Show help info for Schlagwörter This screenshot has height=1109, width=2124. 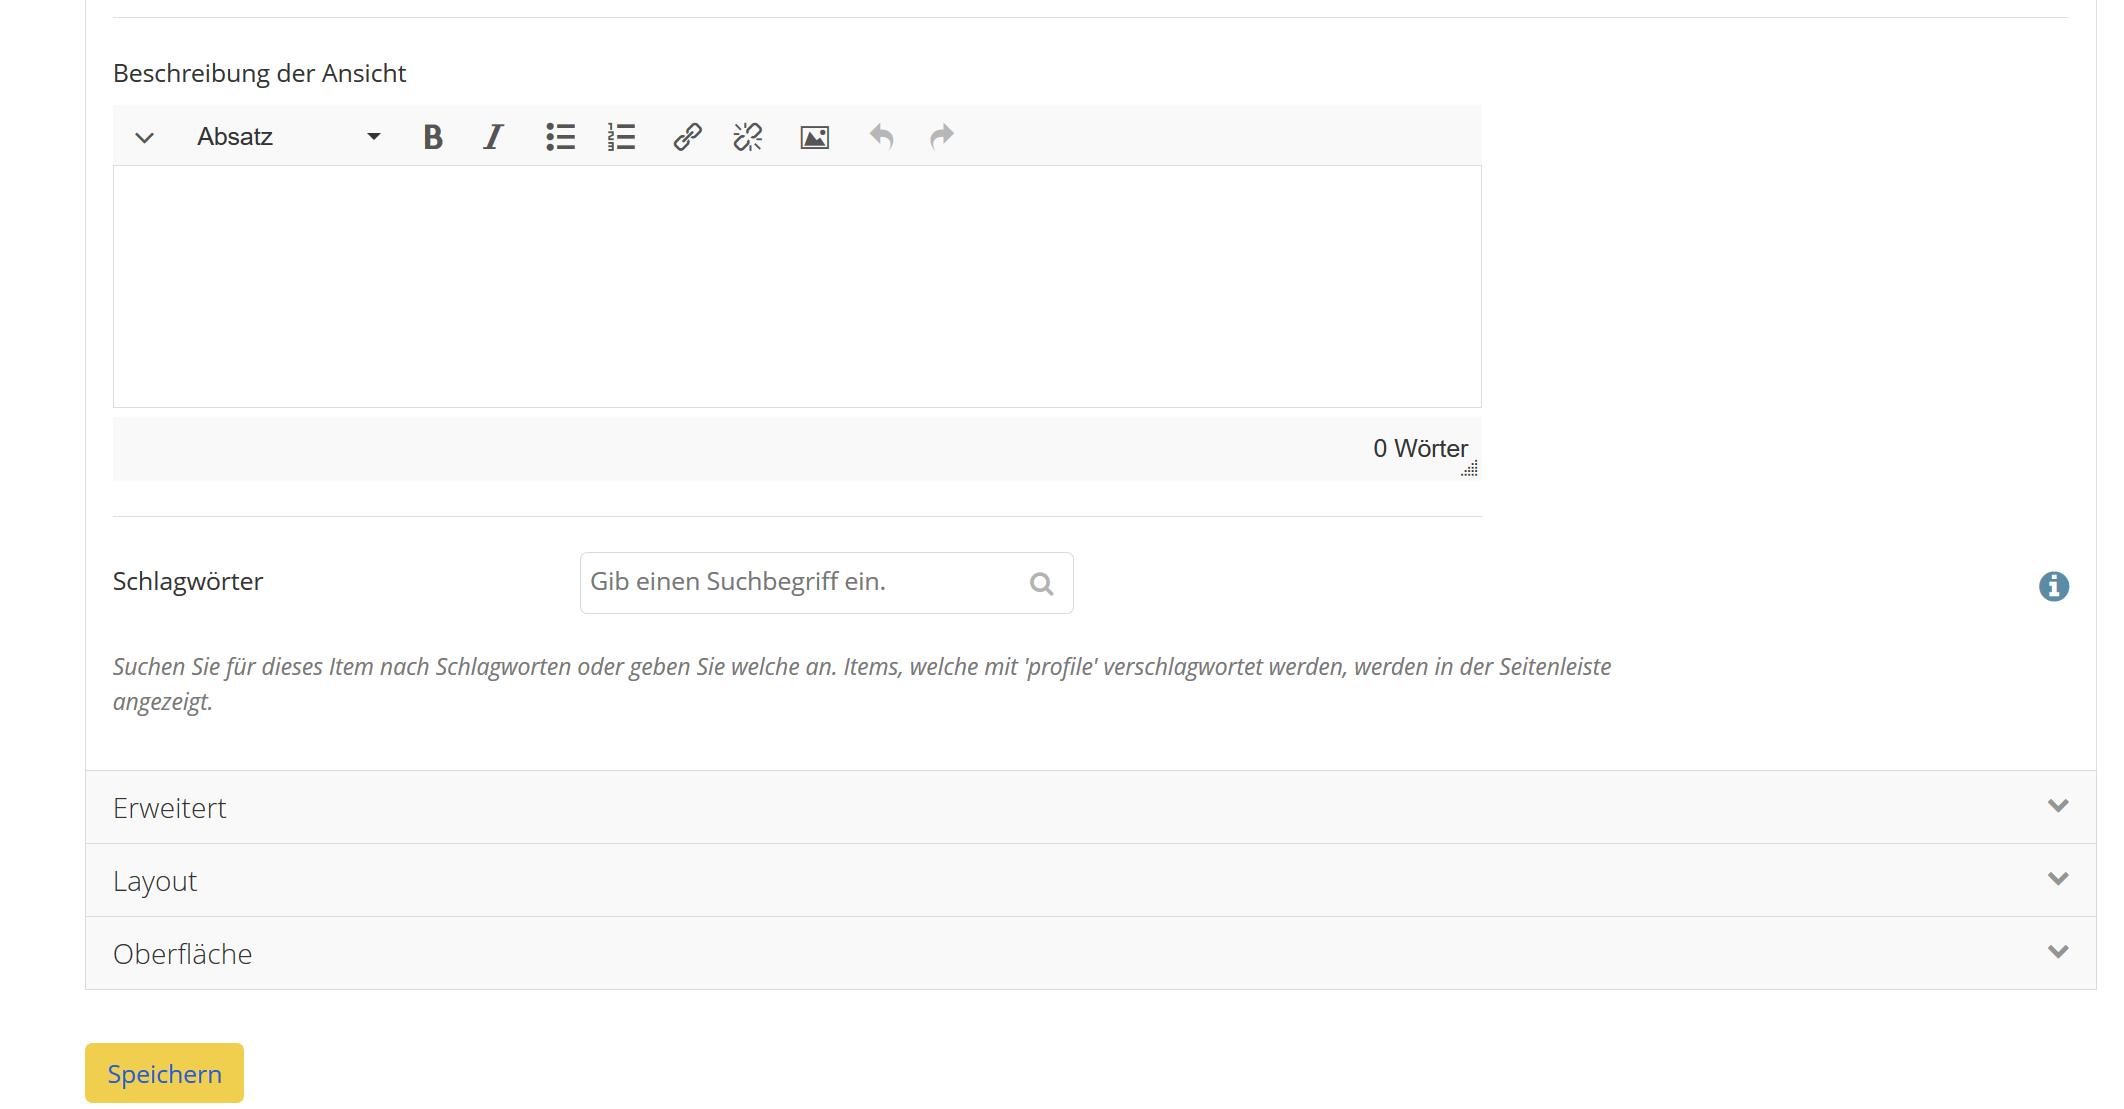(x=2053, y=586)
